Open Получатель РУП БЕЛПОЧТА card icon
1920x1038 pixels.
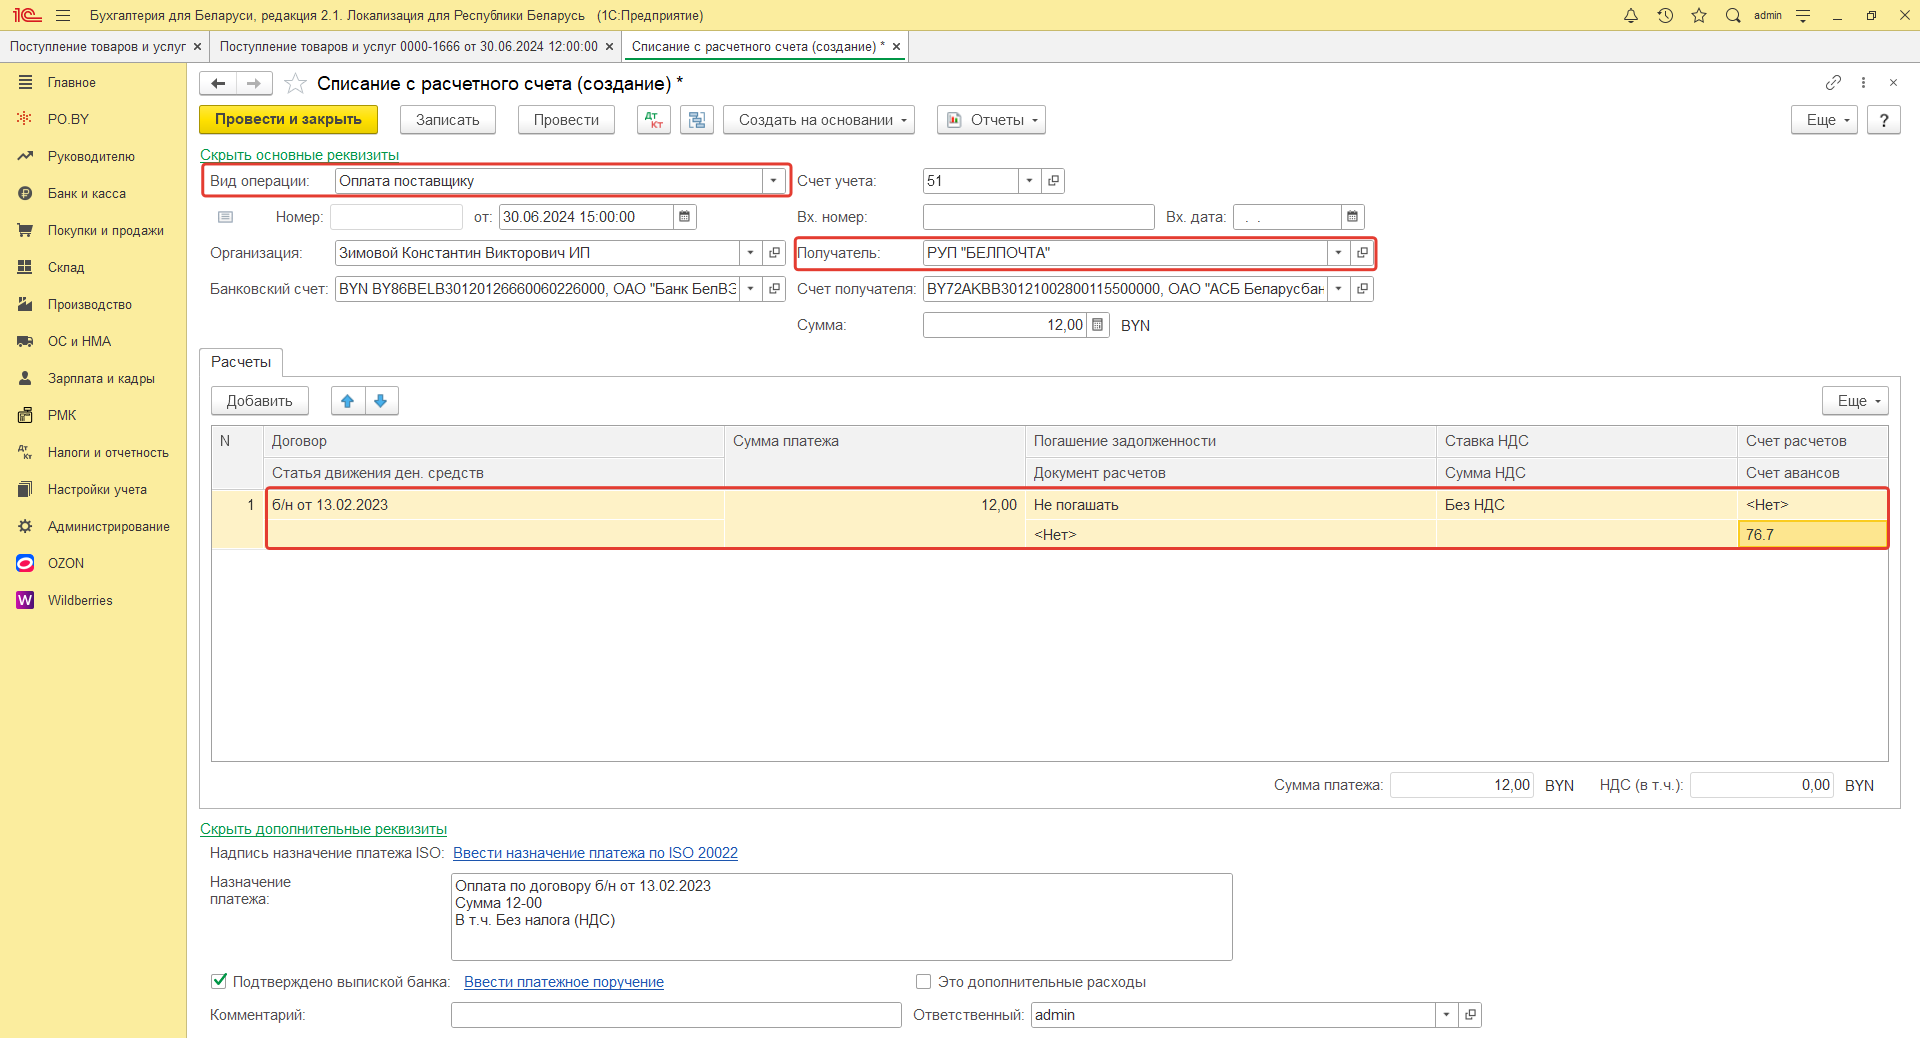[1362, 253]
